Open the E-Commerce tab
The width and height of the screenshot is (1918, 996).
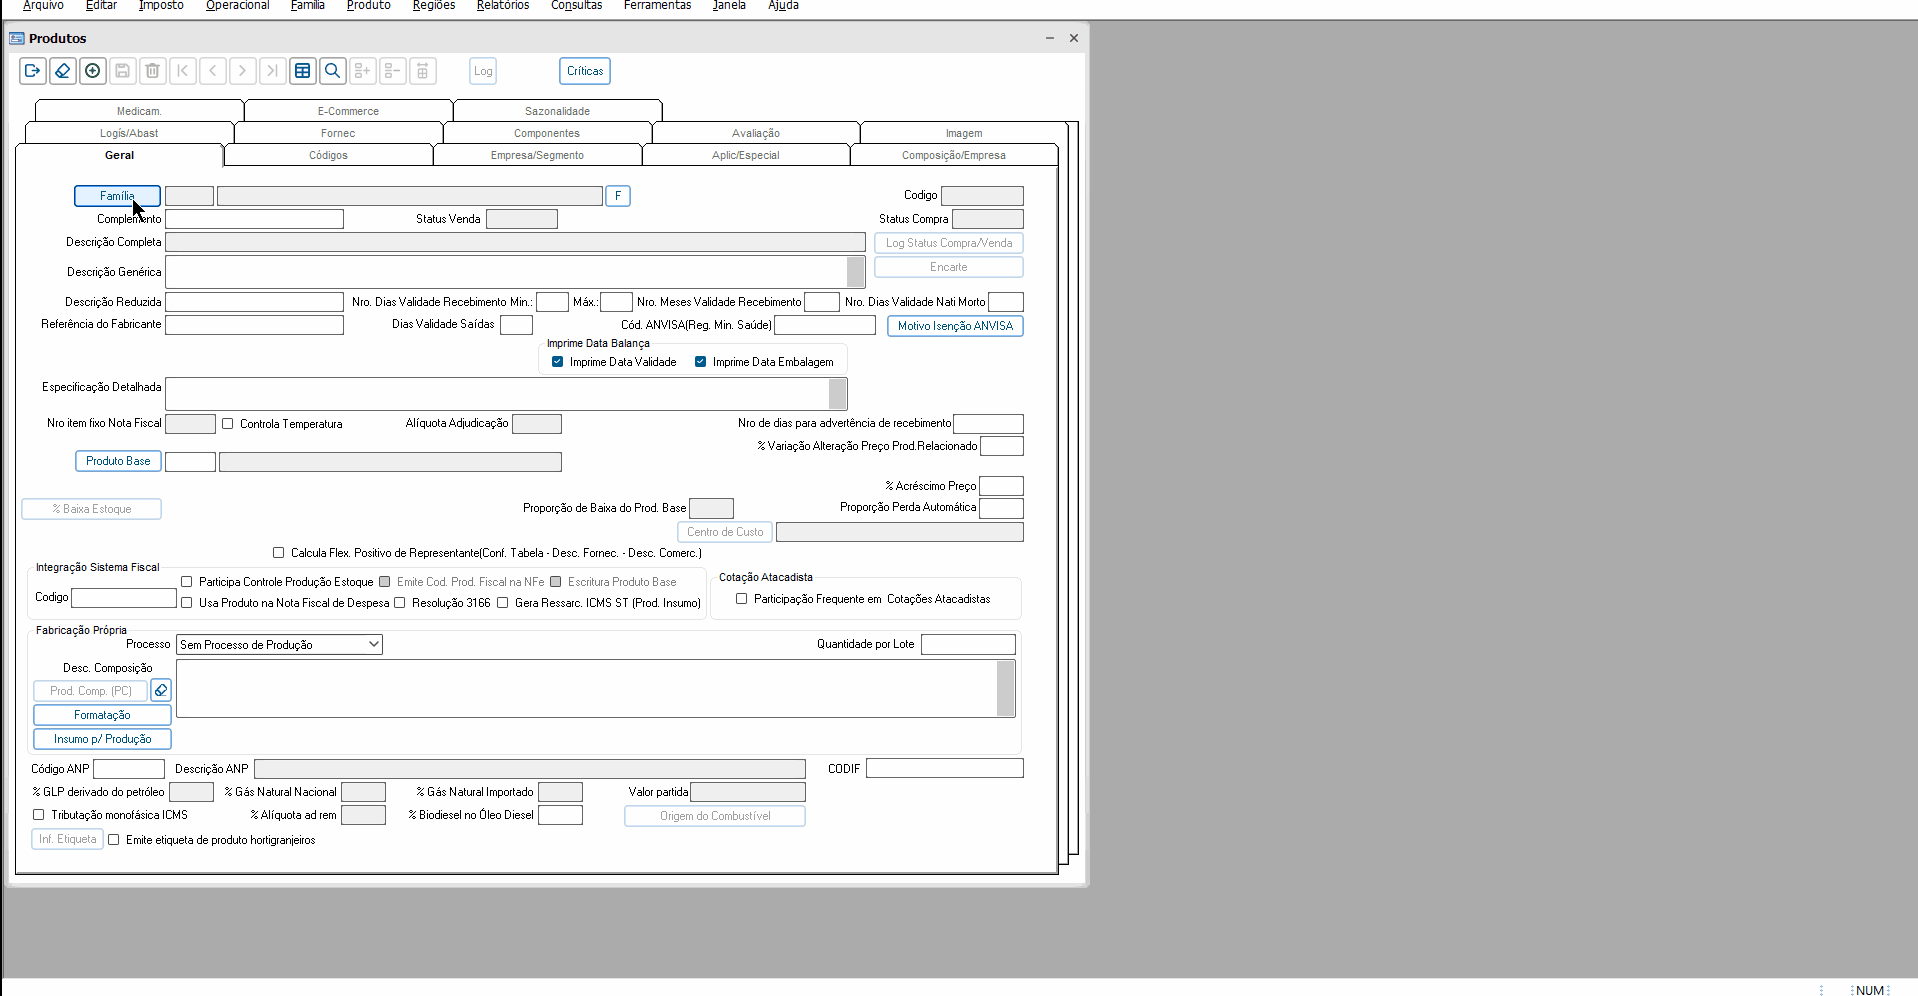point(348,111)
